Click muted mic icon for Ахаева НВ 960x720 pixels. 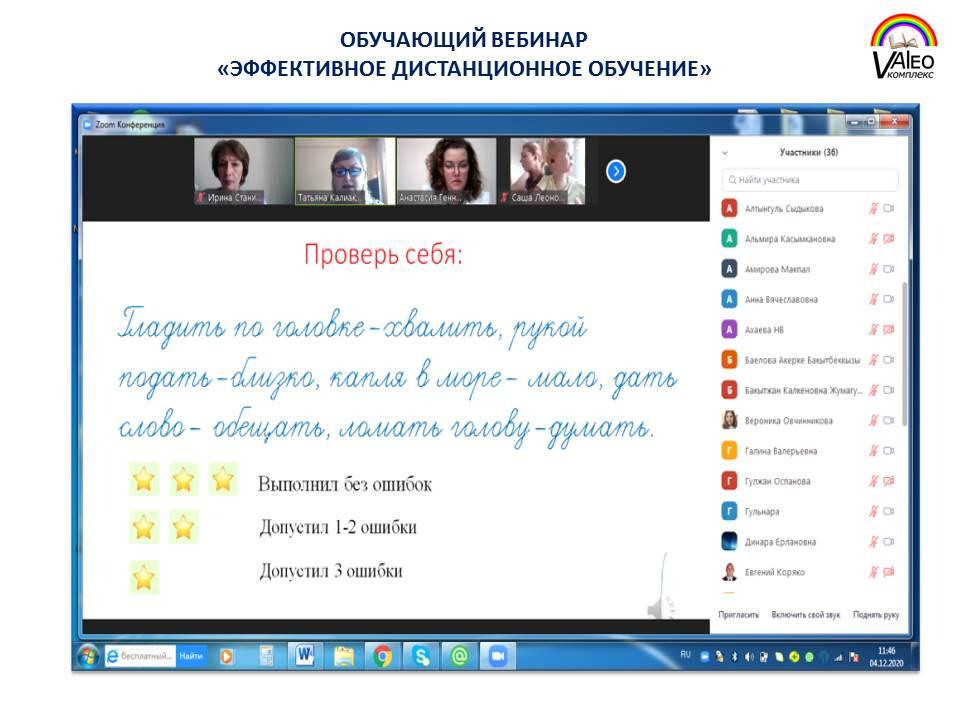(874, 330)
